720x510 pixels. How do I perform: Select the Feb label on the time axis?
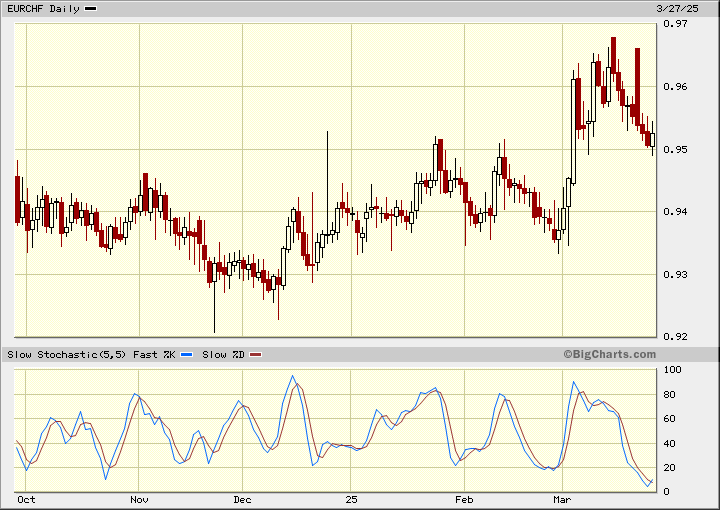pyautogui.click(x=464, y=498)
